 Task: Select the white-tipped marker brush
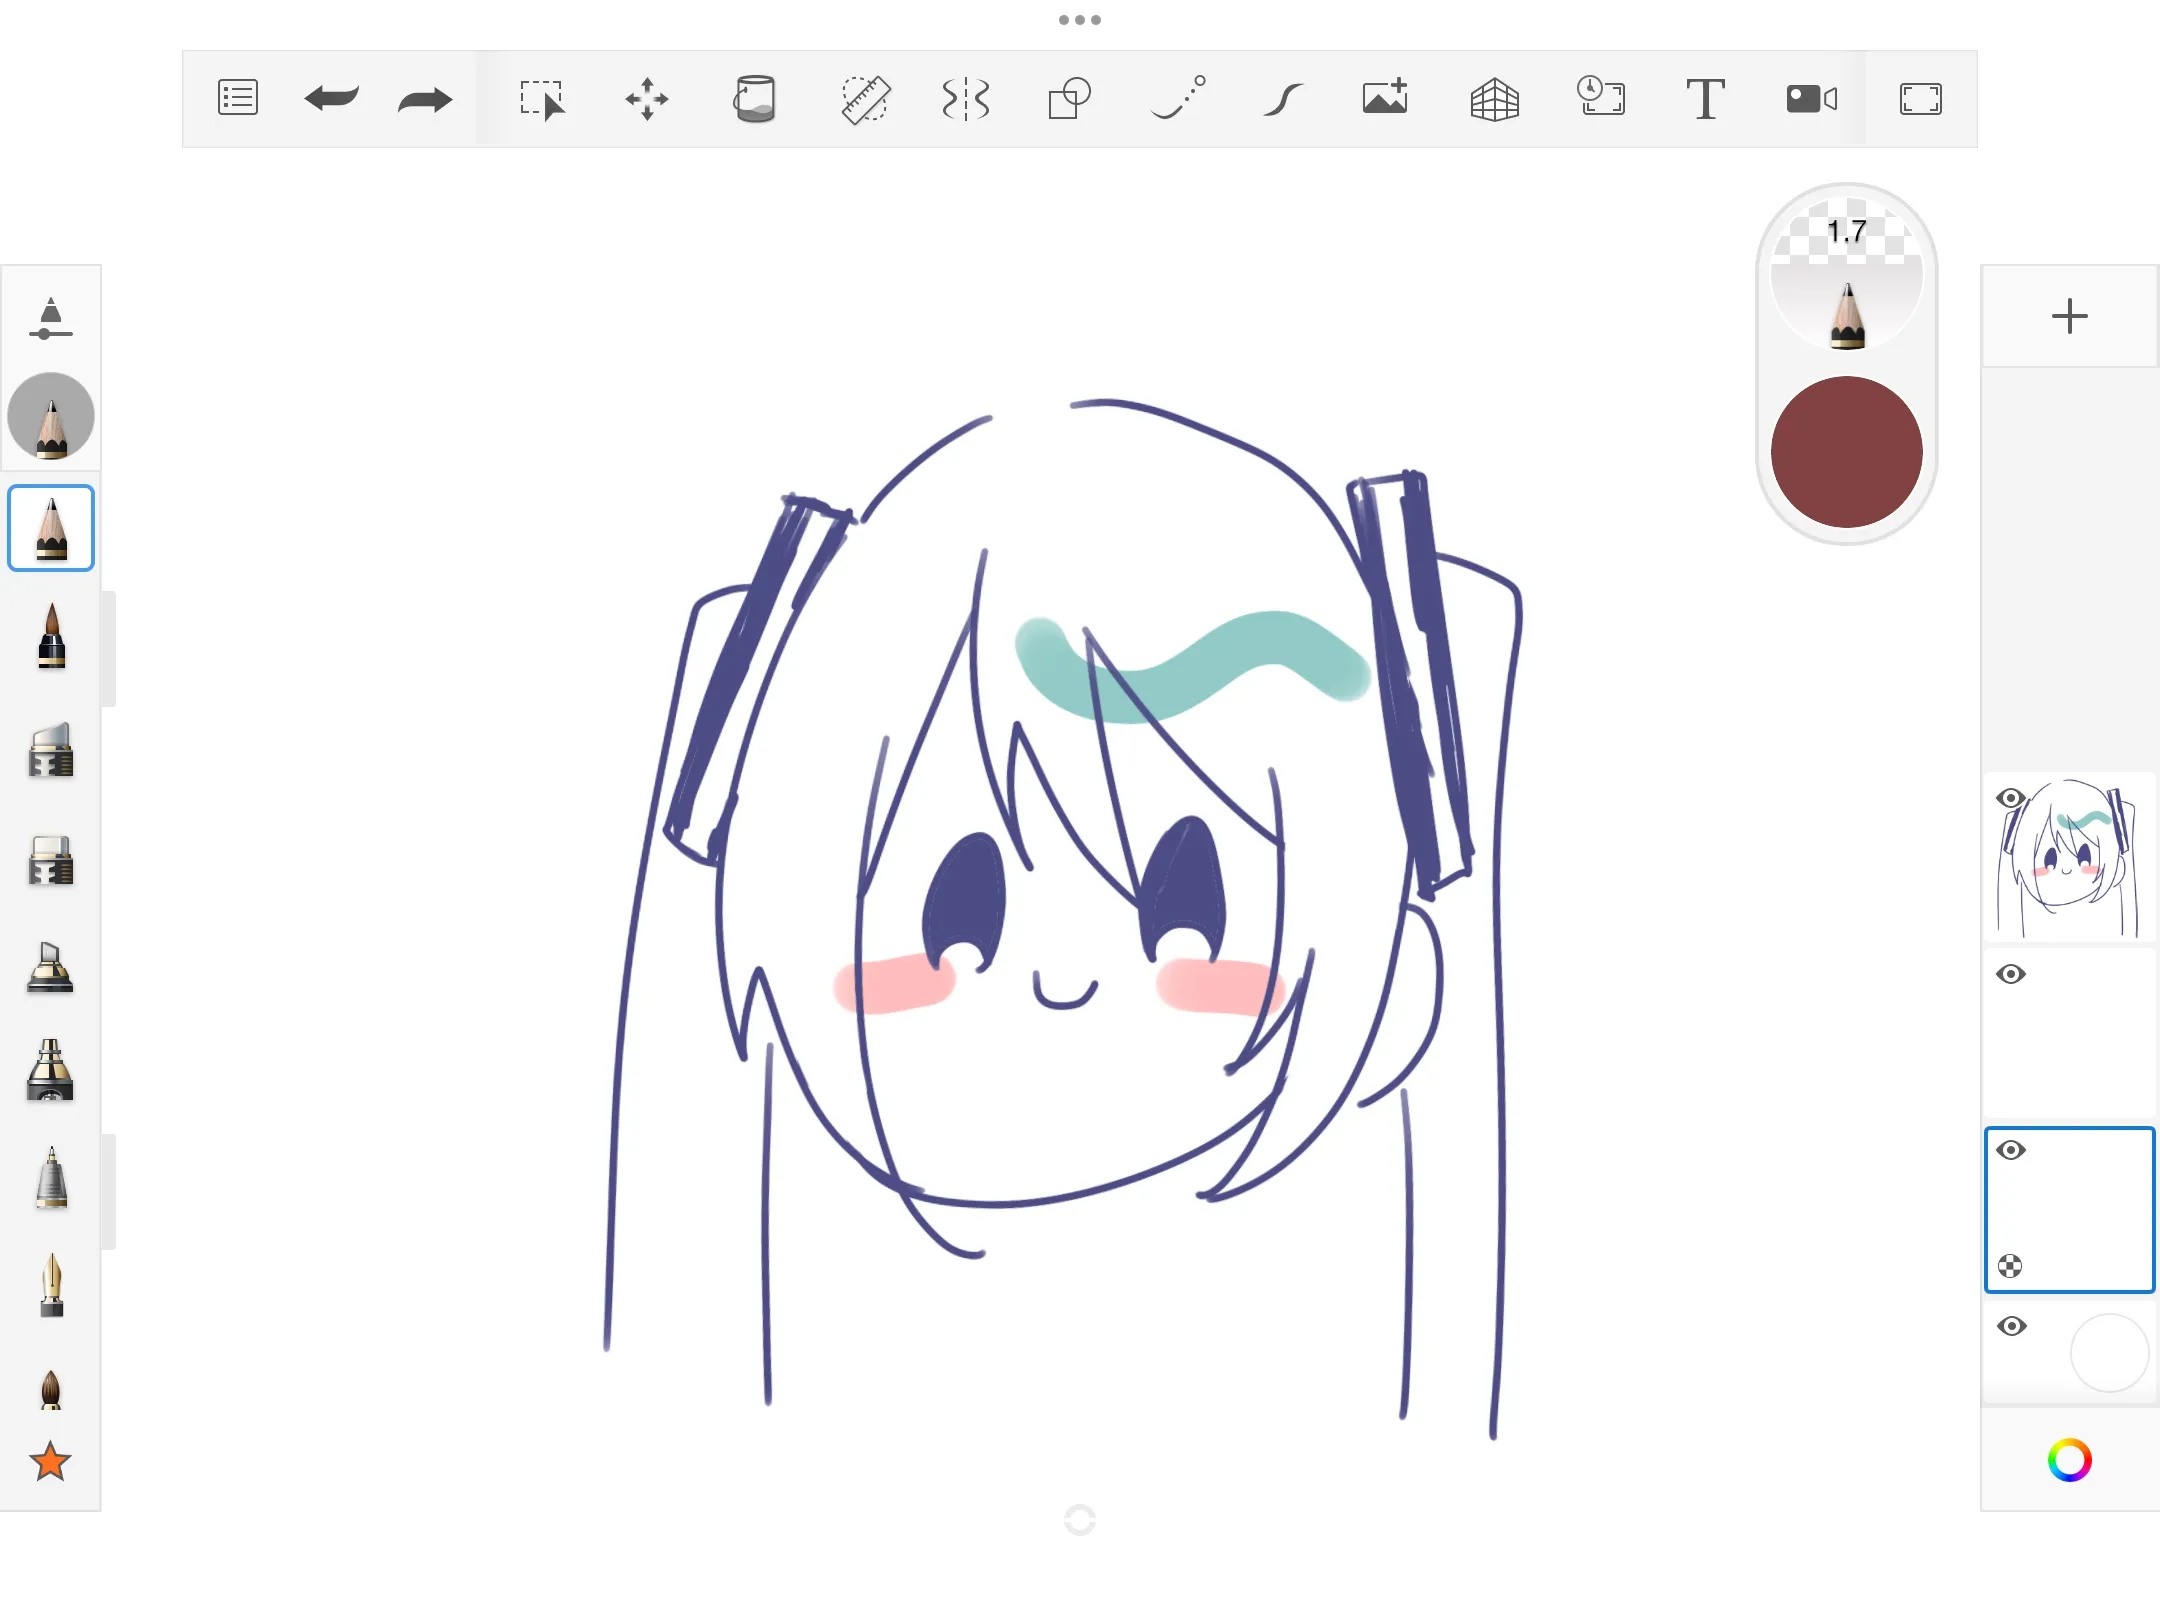[51, 860]
